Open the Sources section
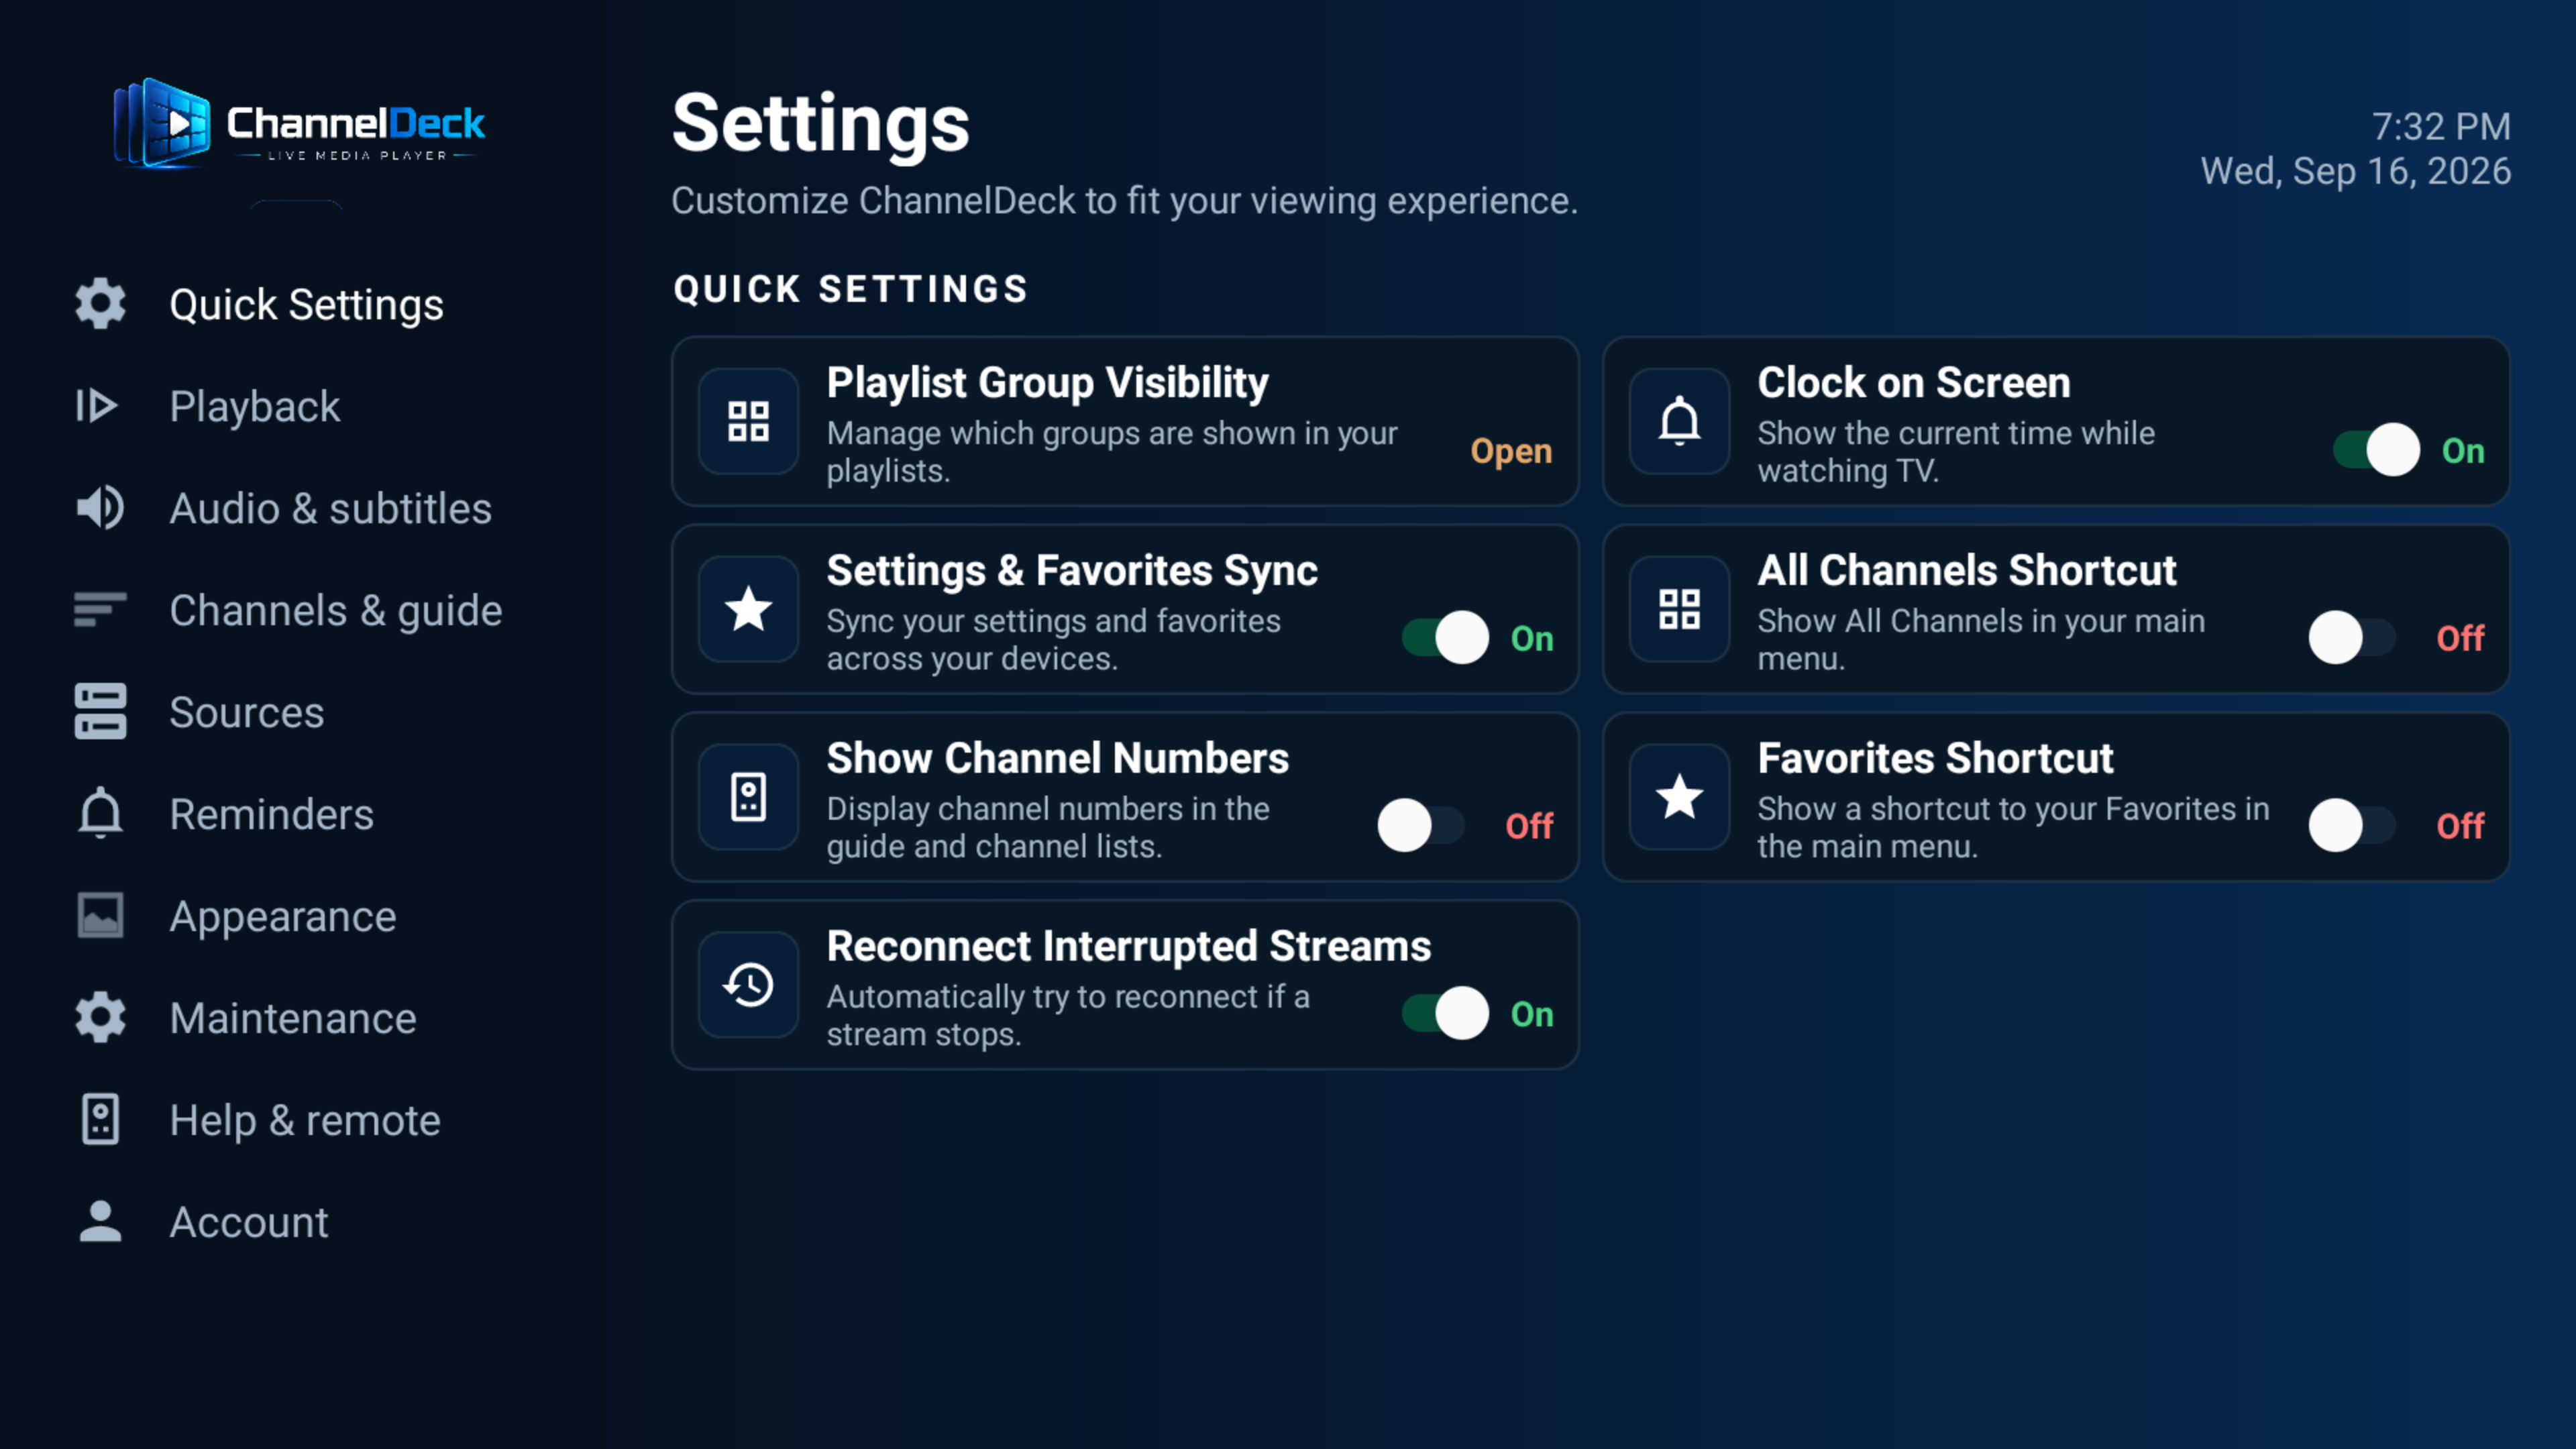Image resolution: width=2576 pixels, height=1449 pixels. click(247, 713)
